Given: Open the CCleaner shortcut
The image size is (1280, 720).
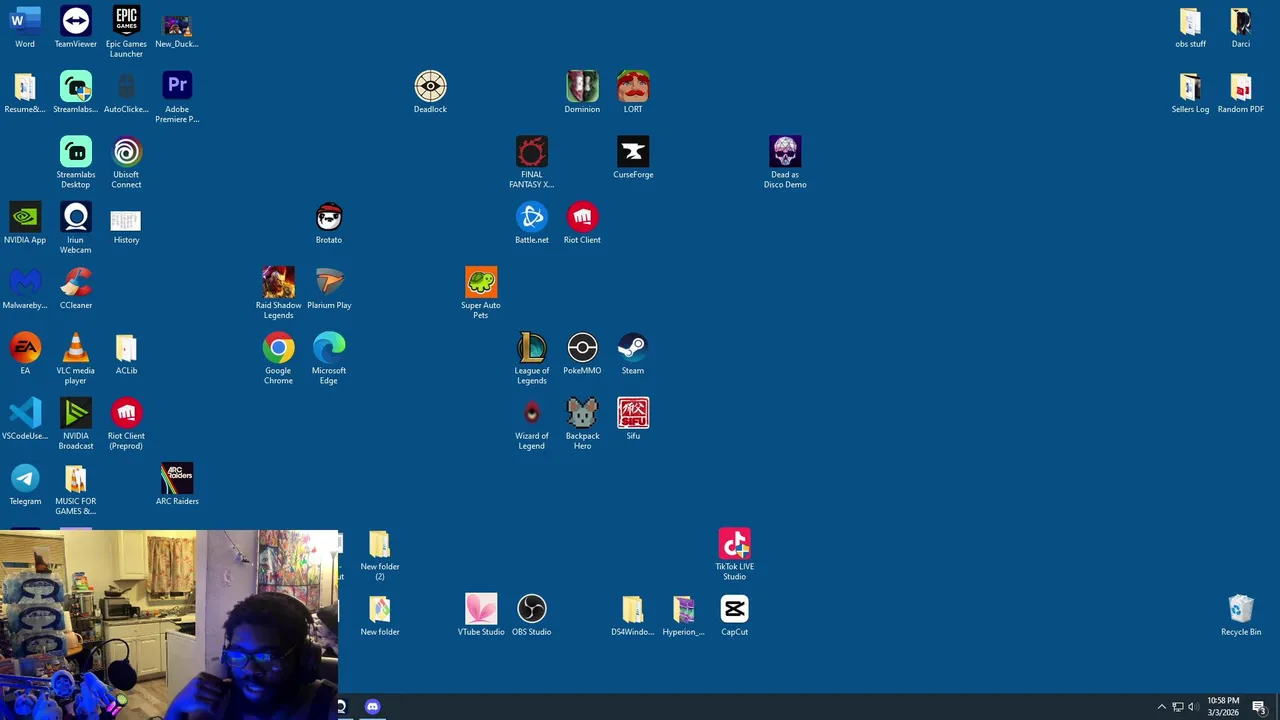Looking at the screenshot, I should pyautogui.click(x=76, y=283).
